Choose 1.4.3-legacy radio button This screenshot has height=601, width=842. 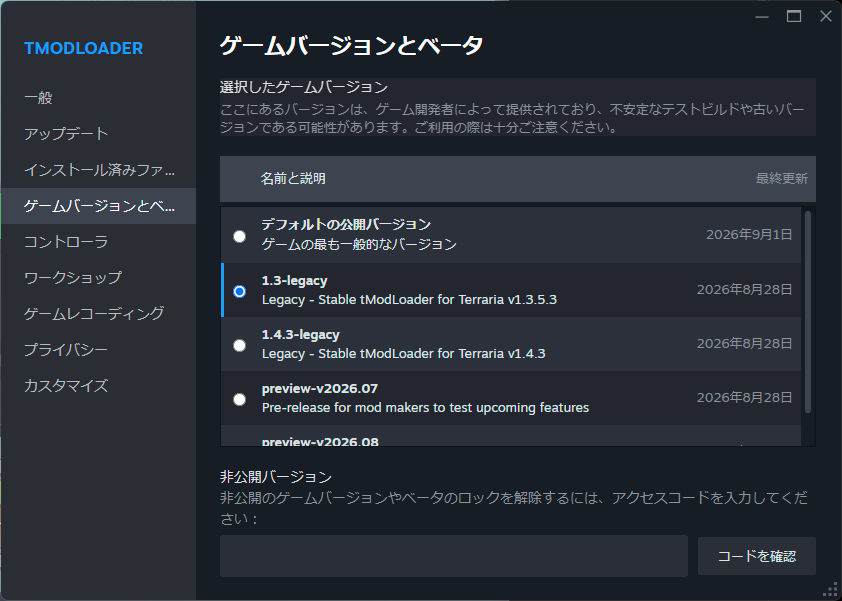[239, 345]
